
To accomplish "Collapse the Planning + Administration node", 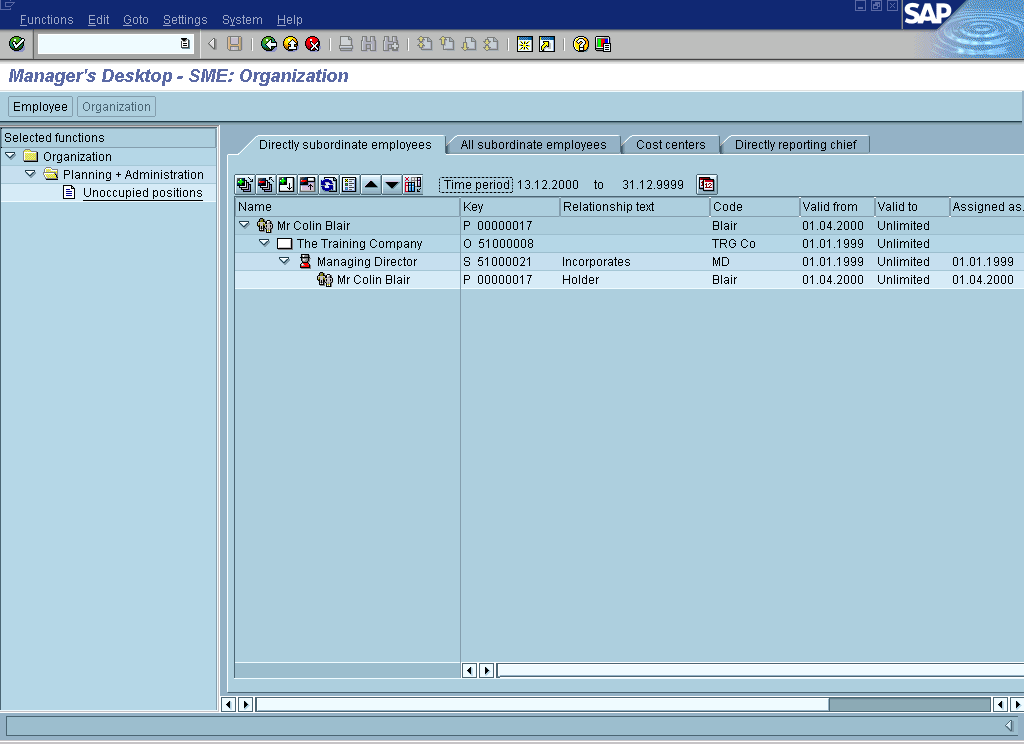I will 30,174.
